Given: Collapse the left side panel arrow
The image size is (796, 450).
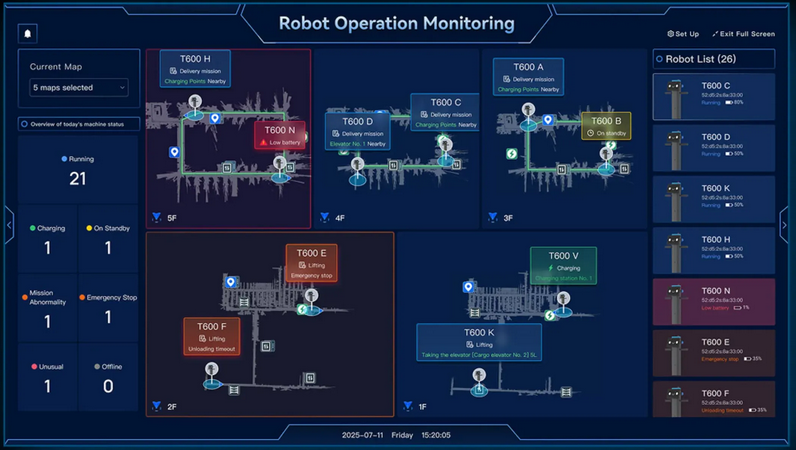Looking at the screenshot, I should click(x=9, y=225).
